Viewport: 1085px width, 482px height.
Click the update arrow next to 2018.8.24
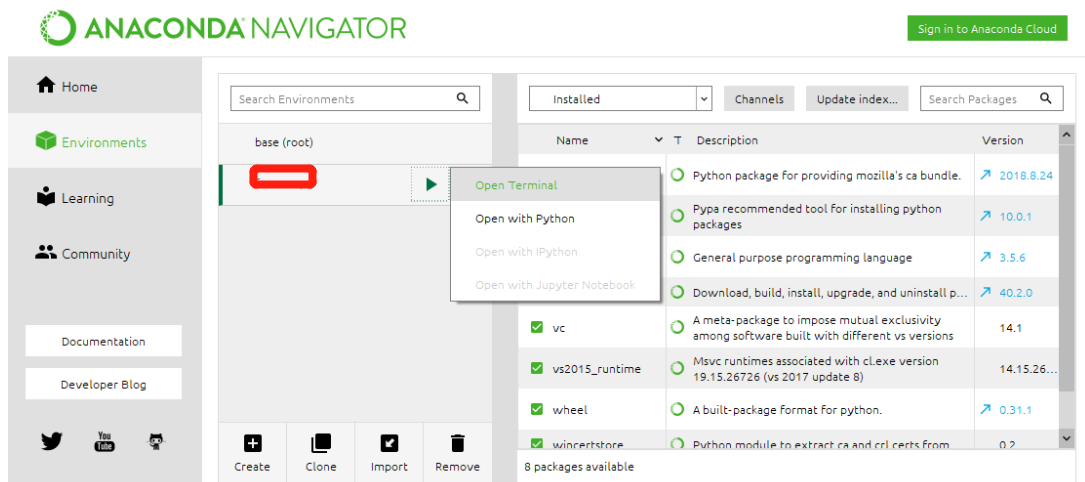tap(986, 175)
